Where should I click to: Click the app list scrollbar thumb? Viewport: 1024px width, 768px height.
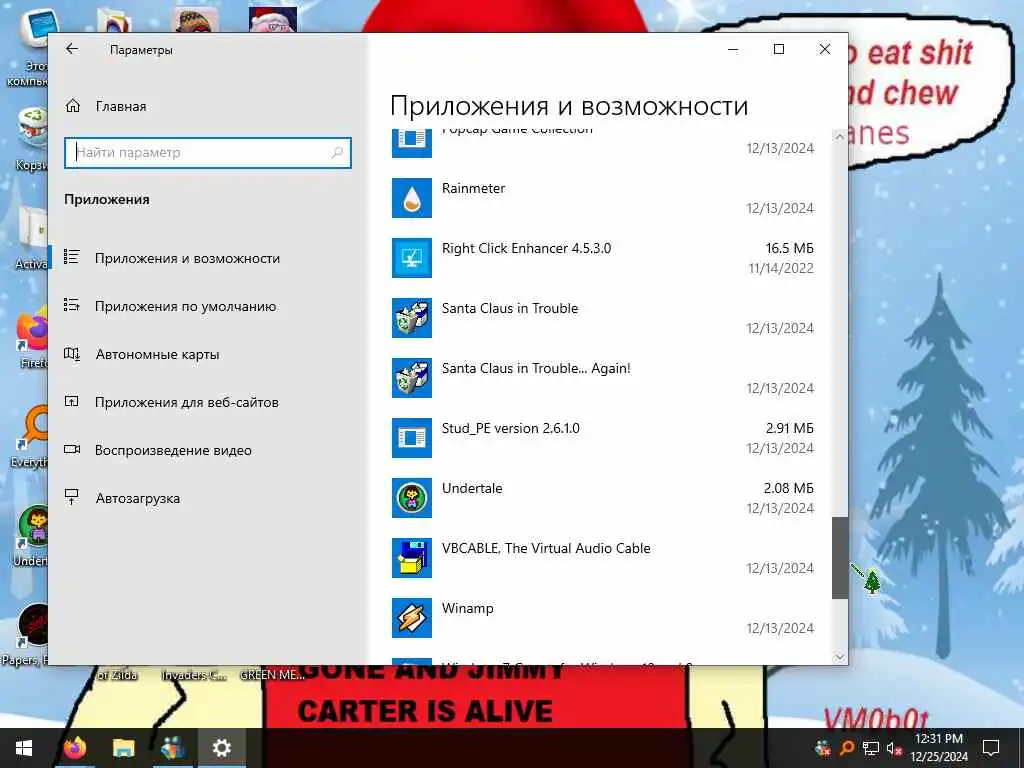[840, 558]
